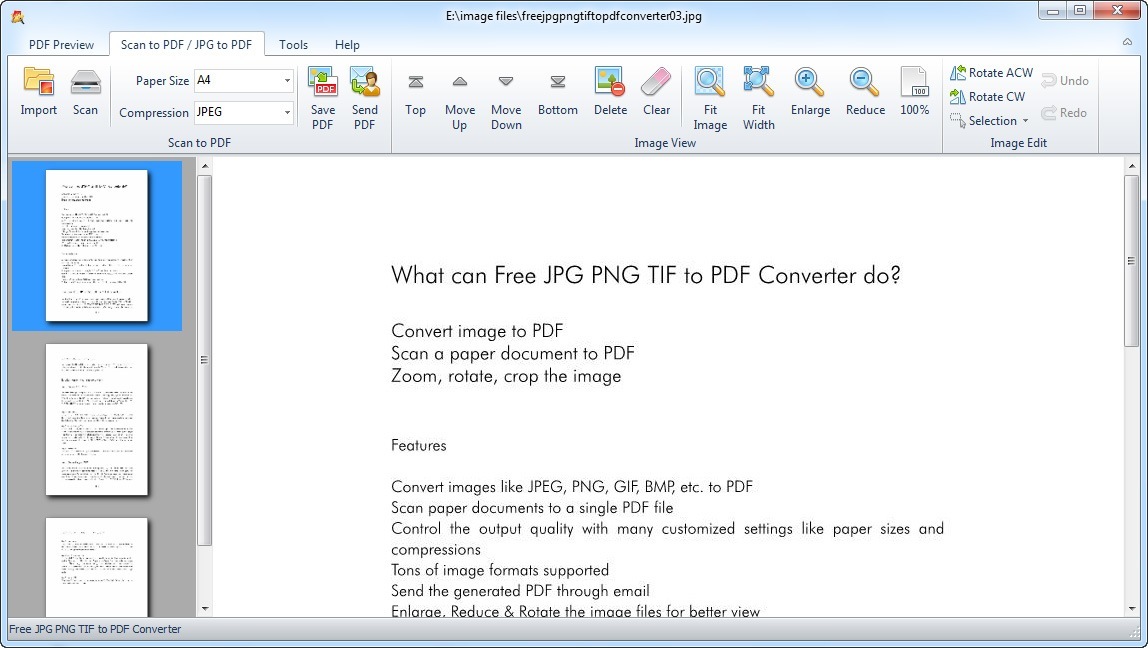Click the Save PDF icon
Image resolution: width=1148 pixels, height=648 pixels.
[x=322, y=95]
